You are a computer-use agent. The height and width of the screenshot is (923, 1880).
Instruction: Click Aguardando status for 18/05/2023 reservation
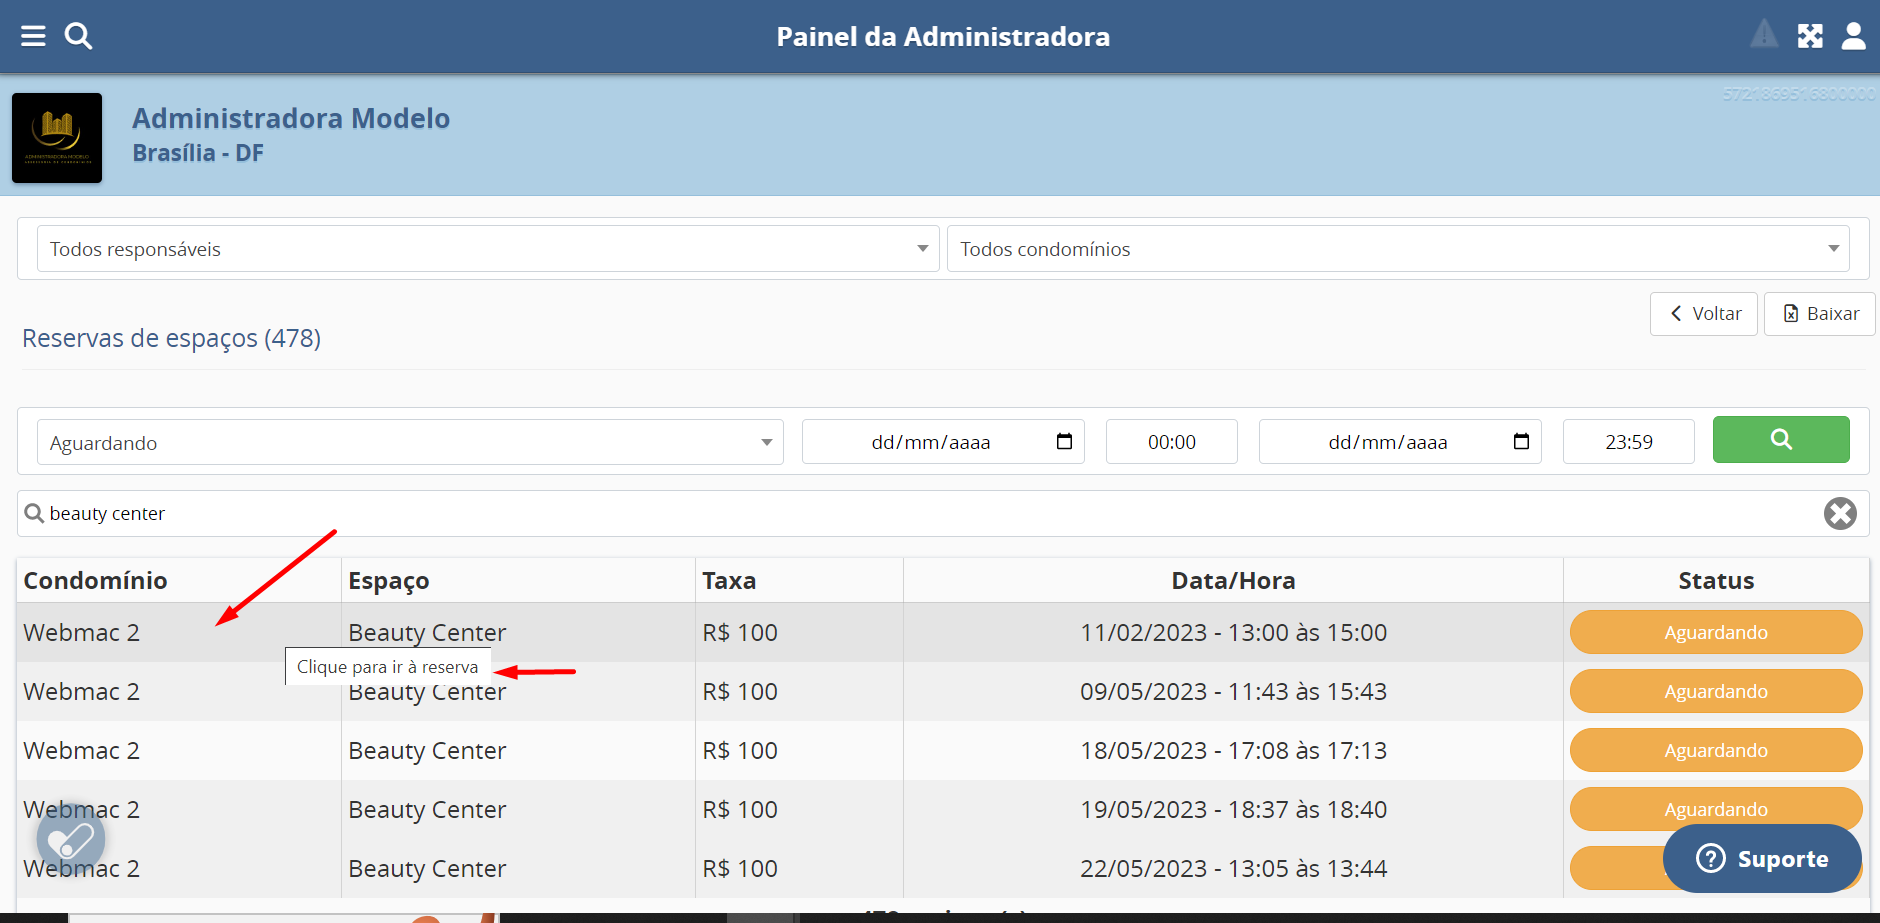coord(1715,751)
